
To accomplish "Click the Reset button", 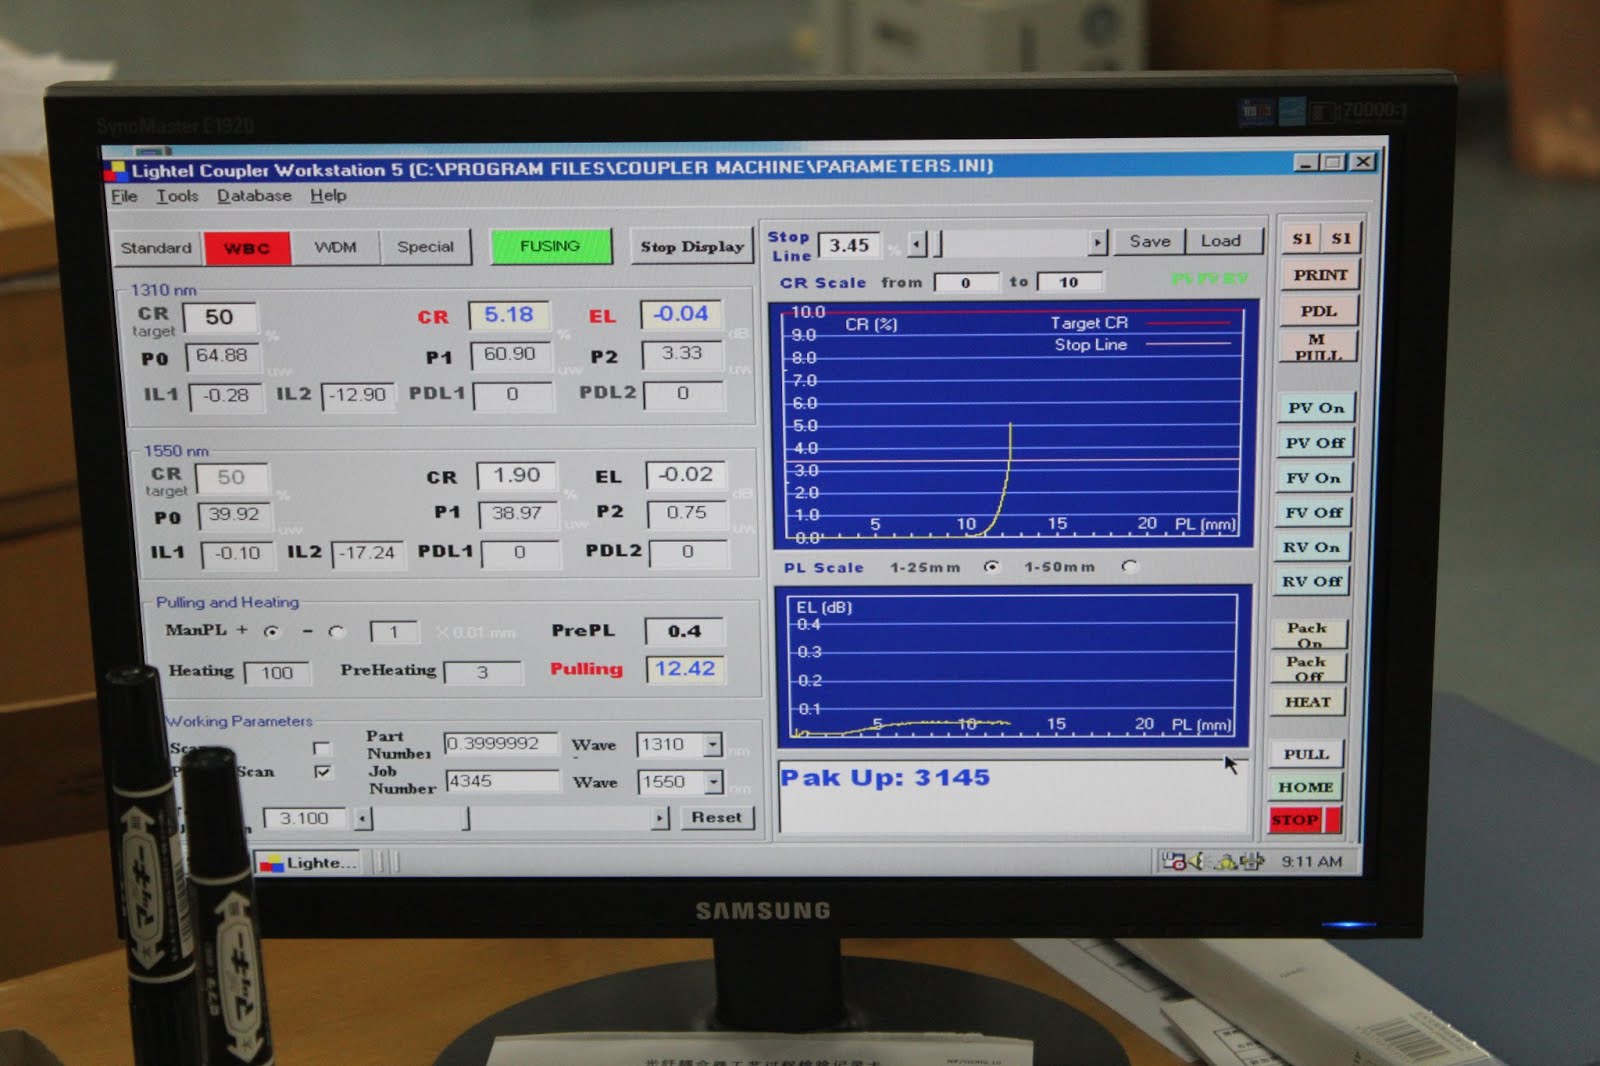I will point(717,817).
